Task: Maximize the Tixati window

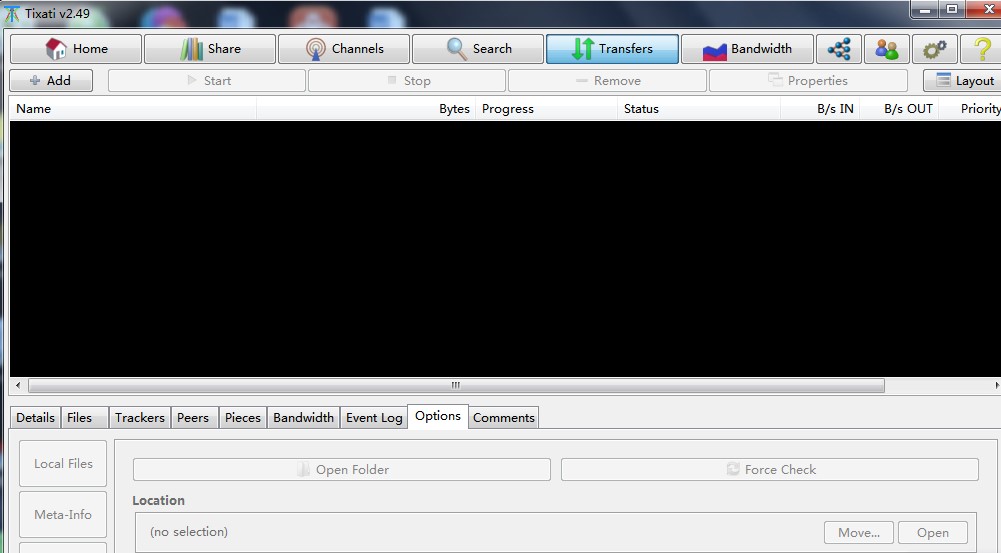Action: [x=952, y=10]
